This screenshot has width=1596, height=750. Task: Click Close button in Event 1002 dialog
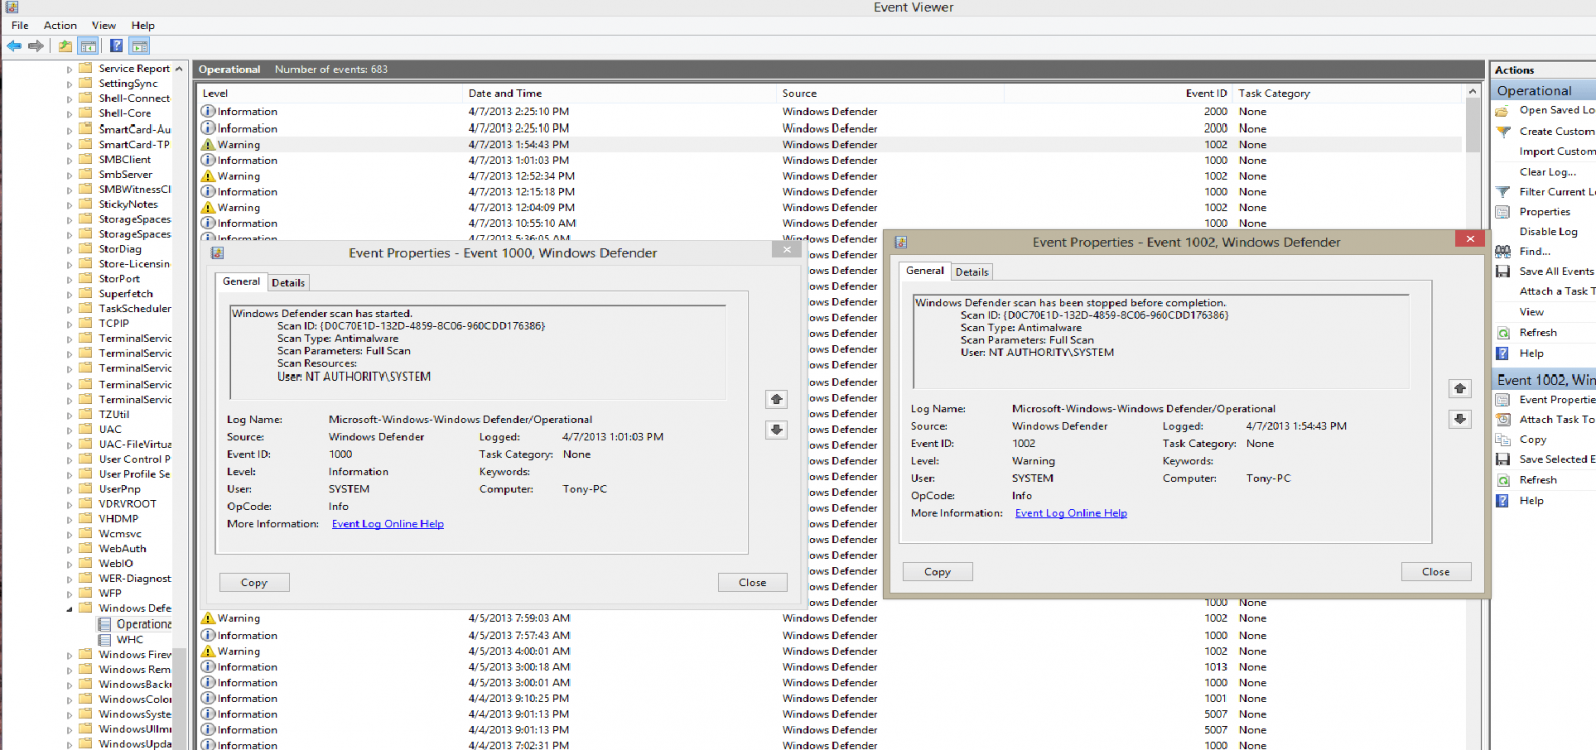click(1436, 572)
